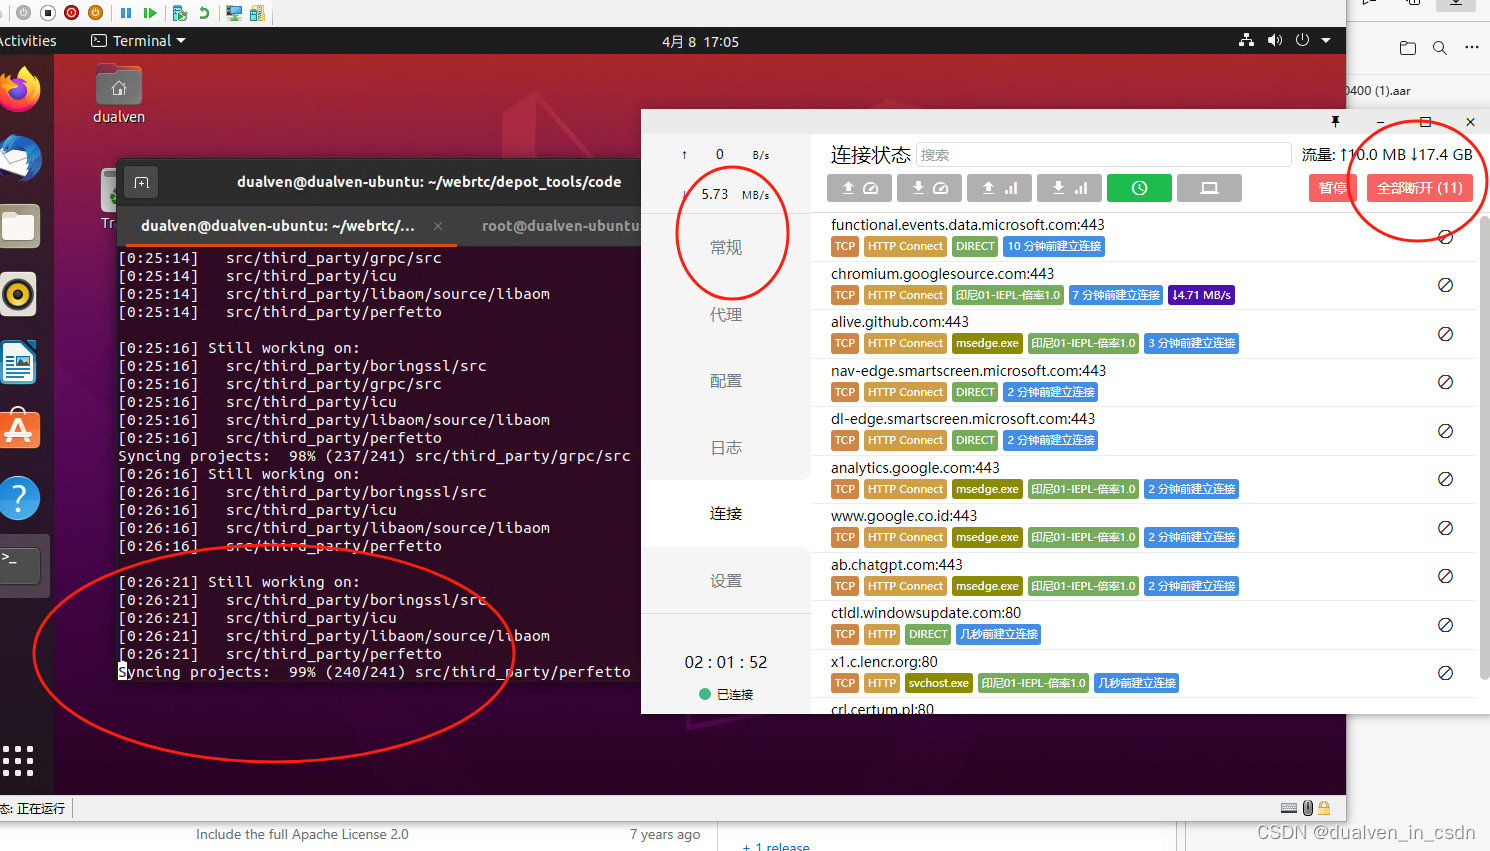This screenshot has height=851, width=1490.
Task: Switch to the 设置 tab
Action: [x=726, y=581]
